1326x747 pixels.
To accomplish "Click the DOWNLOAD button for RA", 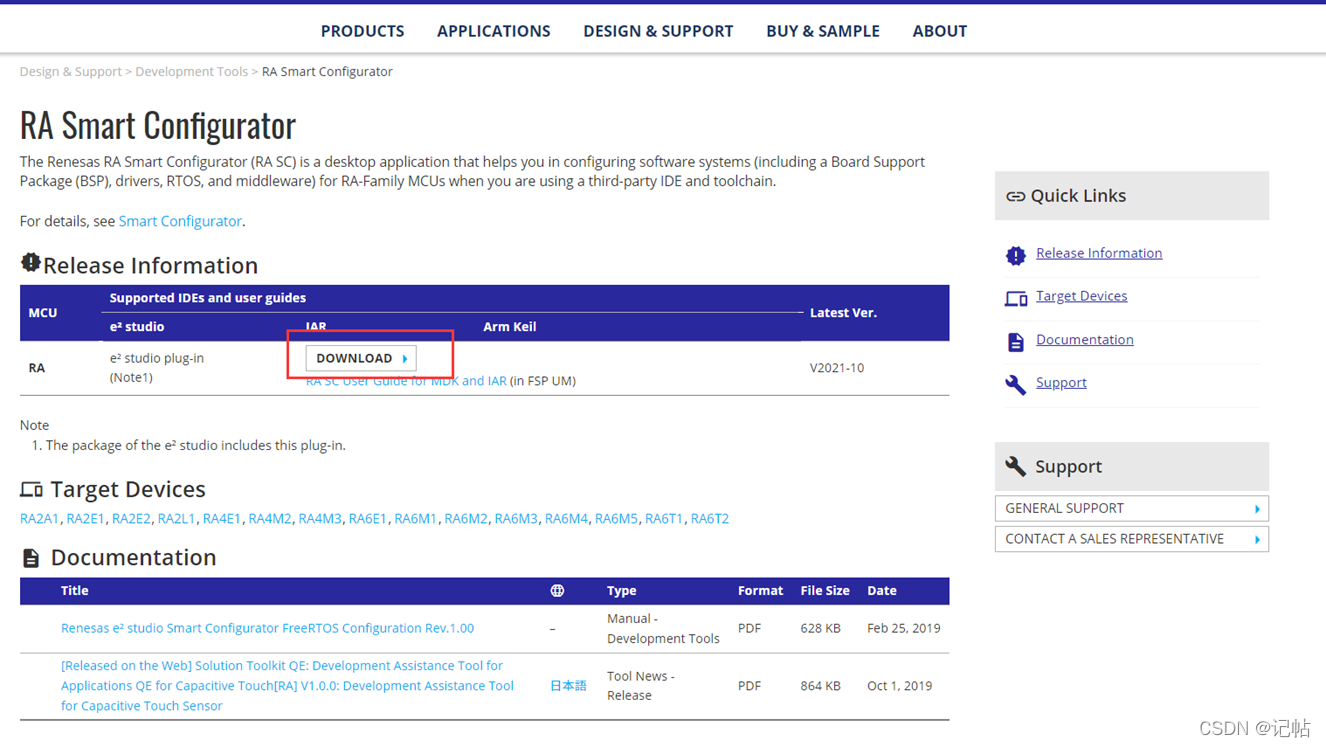I will [361, 358].
